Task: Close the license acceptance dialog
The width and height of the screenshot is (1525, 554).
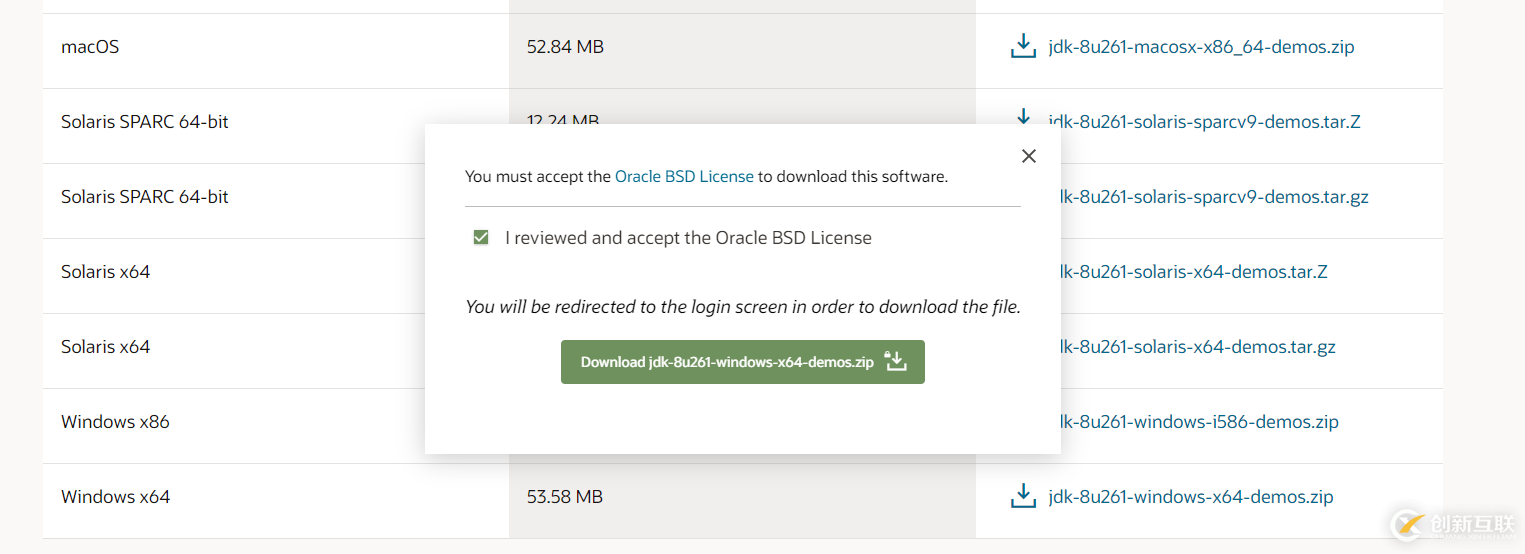Action: [x=1028, y=156]
